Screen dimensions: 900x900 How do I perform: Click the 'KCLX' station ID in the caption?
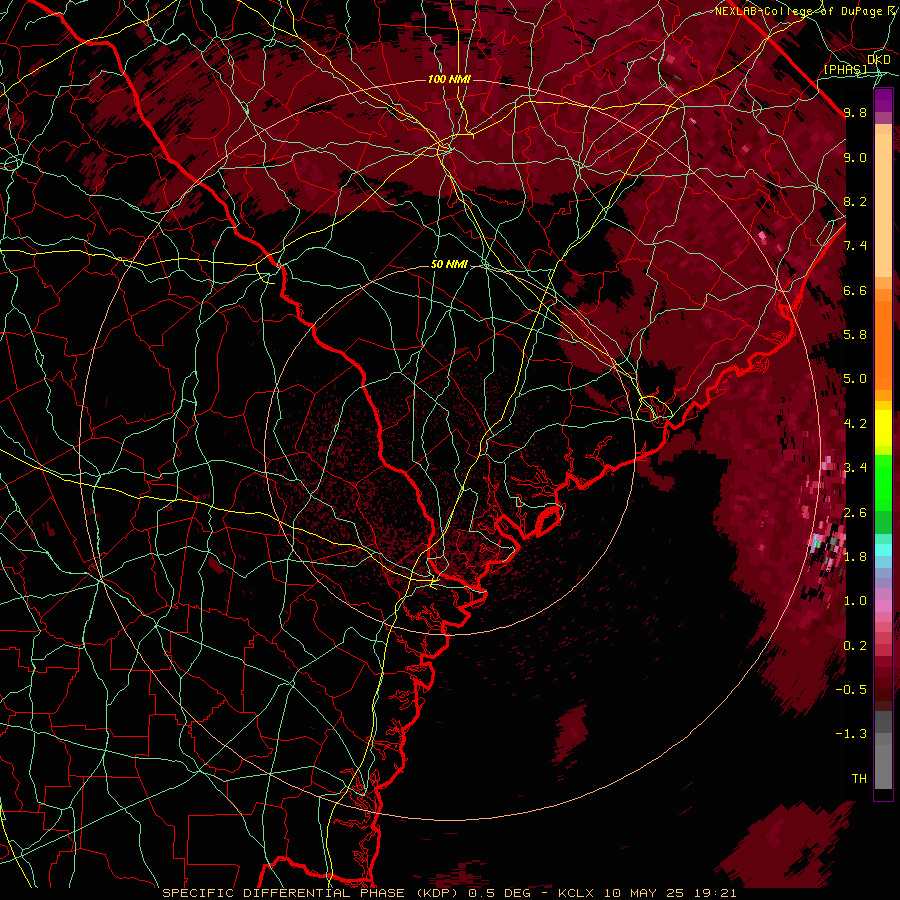point(578,893)
